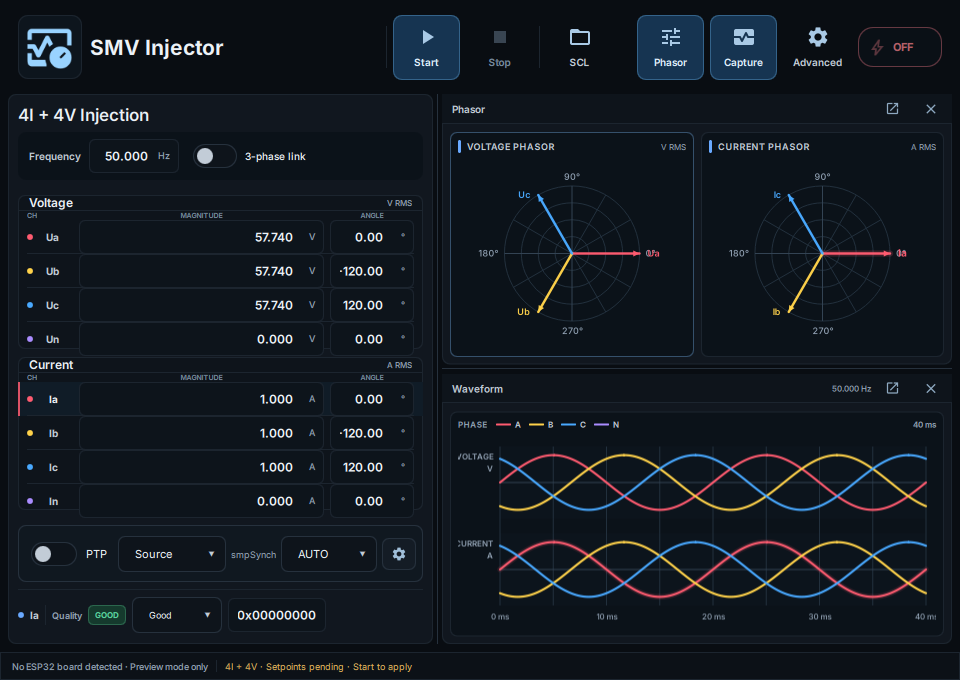Pop out the Waveform panel
Image resolution: width=960 pixels, height=680 pixels.
893,389
